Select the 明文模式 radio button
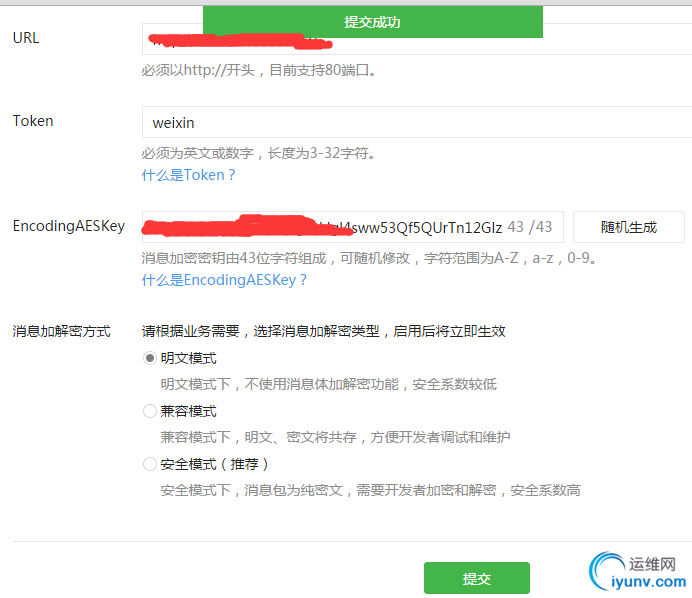 click(x=150, y=358)
